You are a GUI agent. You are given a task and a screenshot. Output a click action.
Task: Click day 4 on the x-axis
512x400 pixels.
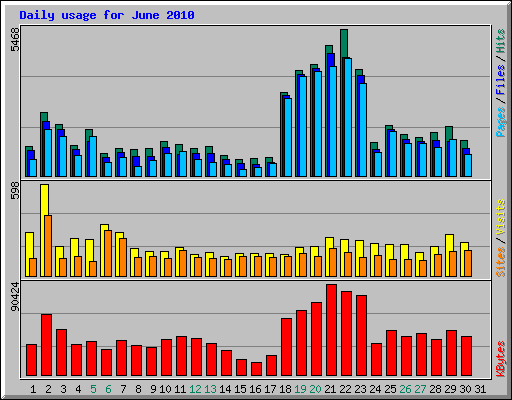point(78,389)
